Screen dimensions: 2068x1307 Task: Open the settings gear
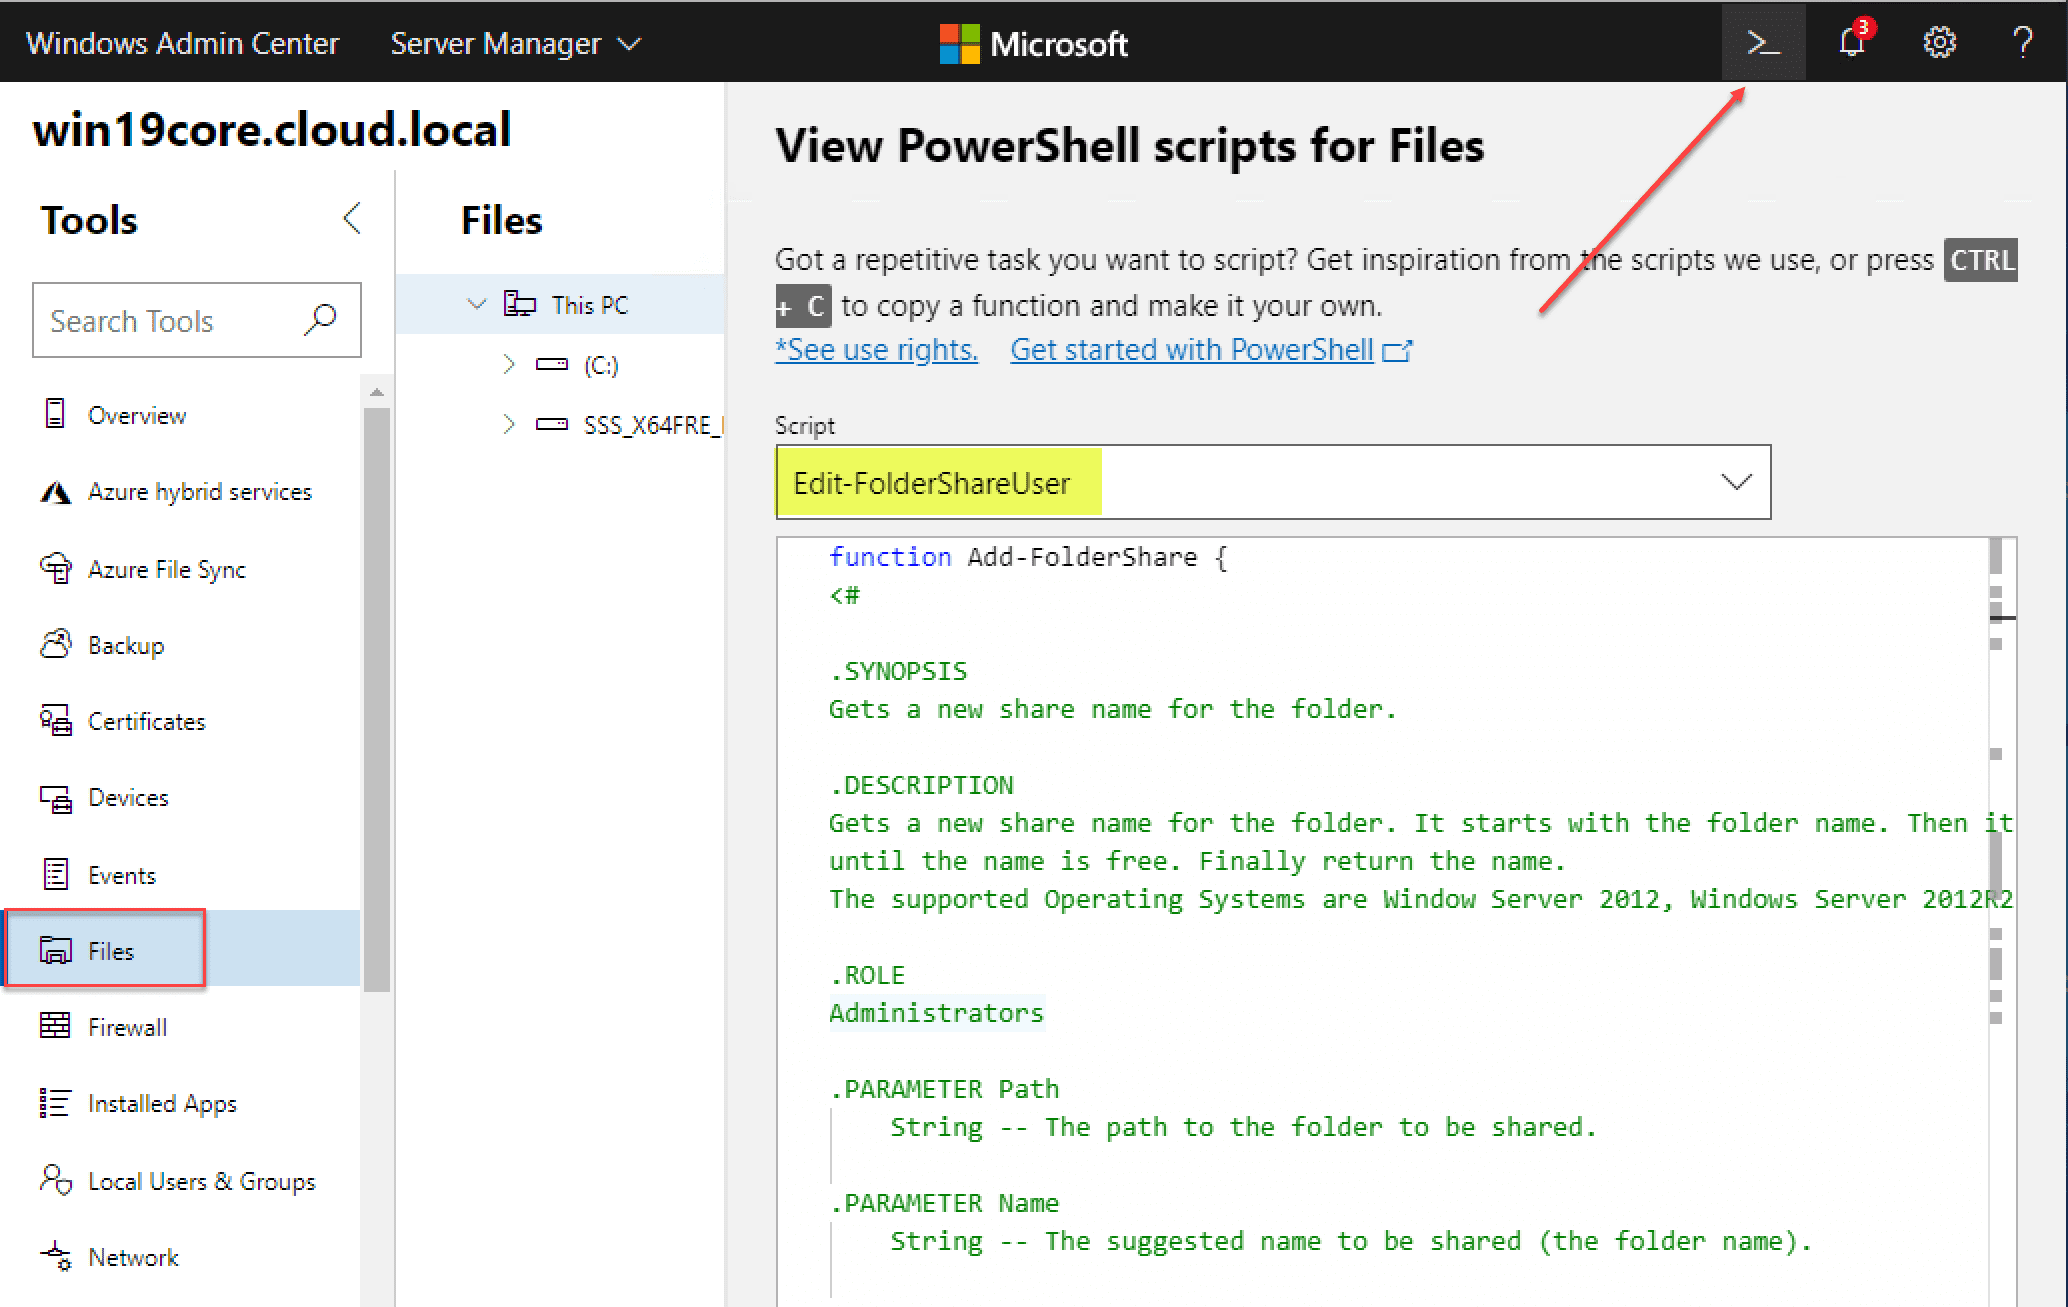coord(1939,43)
